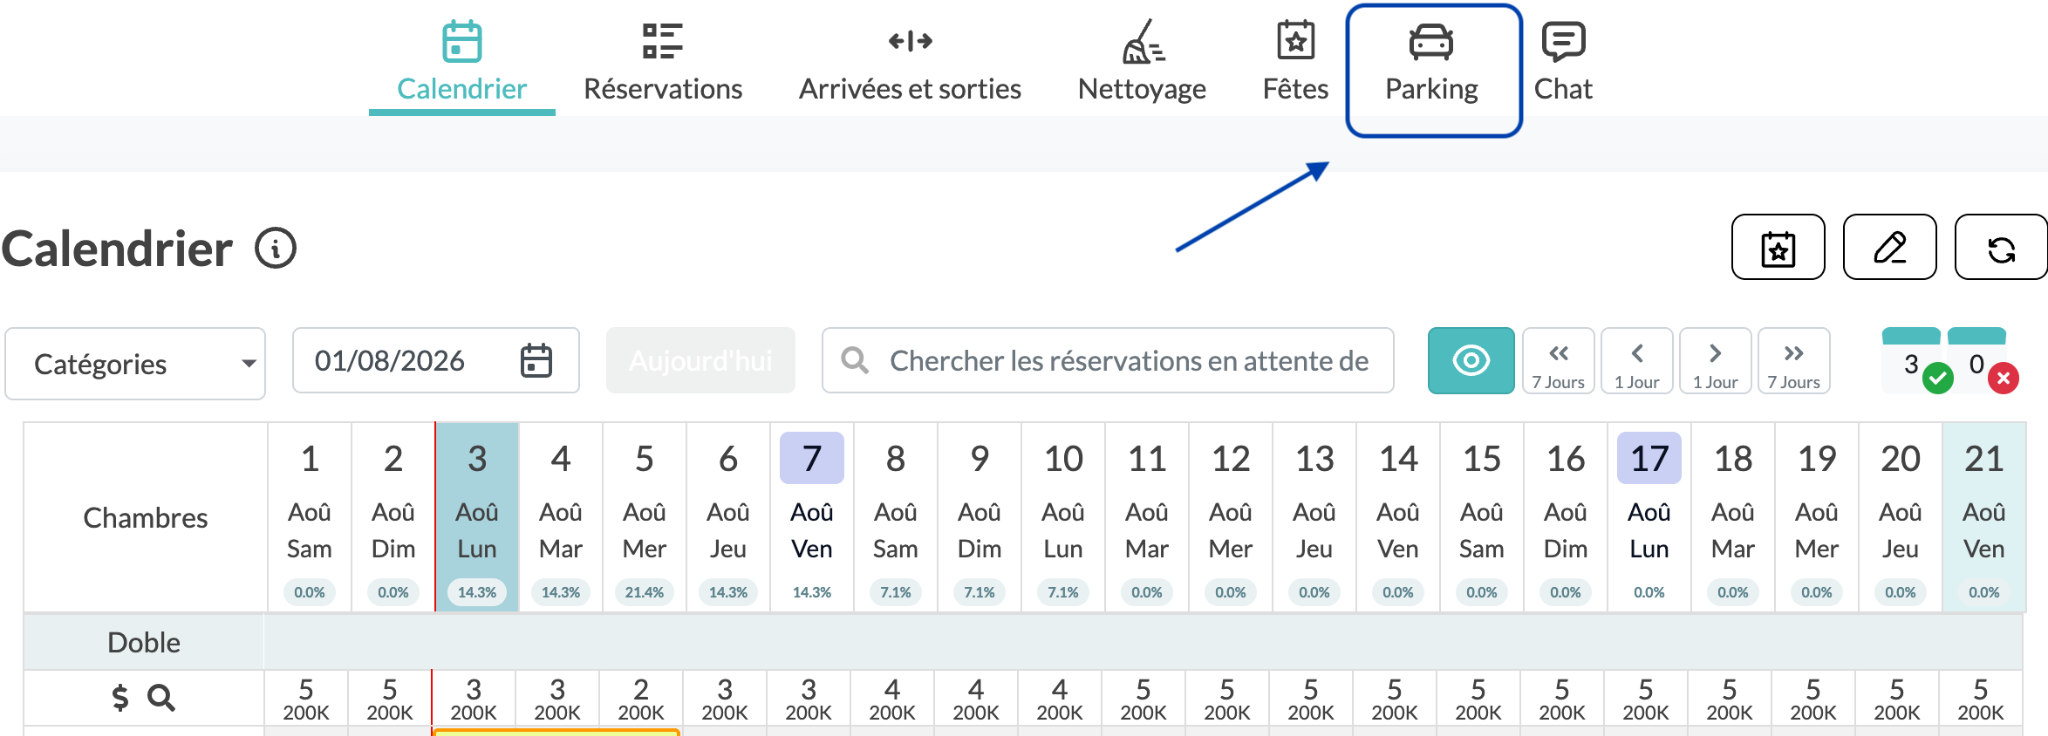The width and height of the screenshot is (2048, 736).
Task: Open the Nettoyage broom icon
Action: [1142, 42]
